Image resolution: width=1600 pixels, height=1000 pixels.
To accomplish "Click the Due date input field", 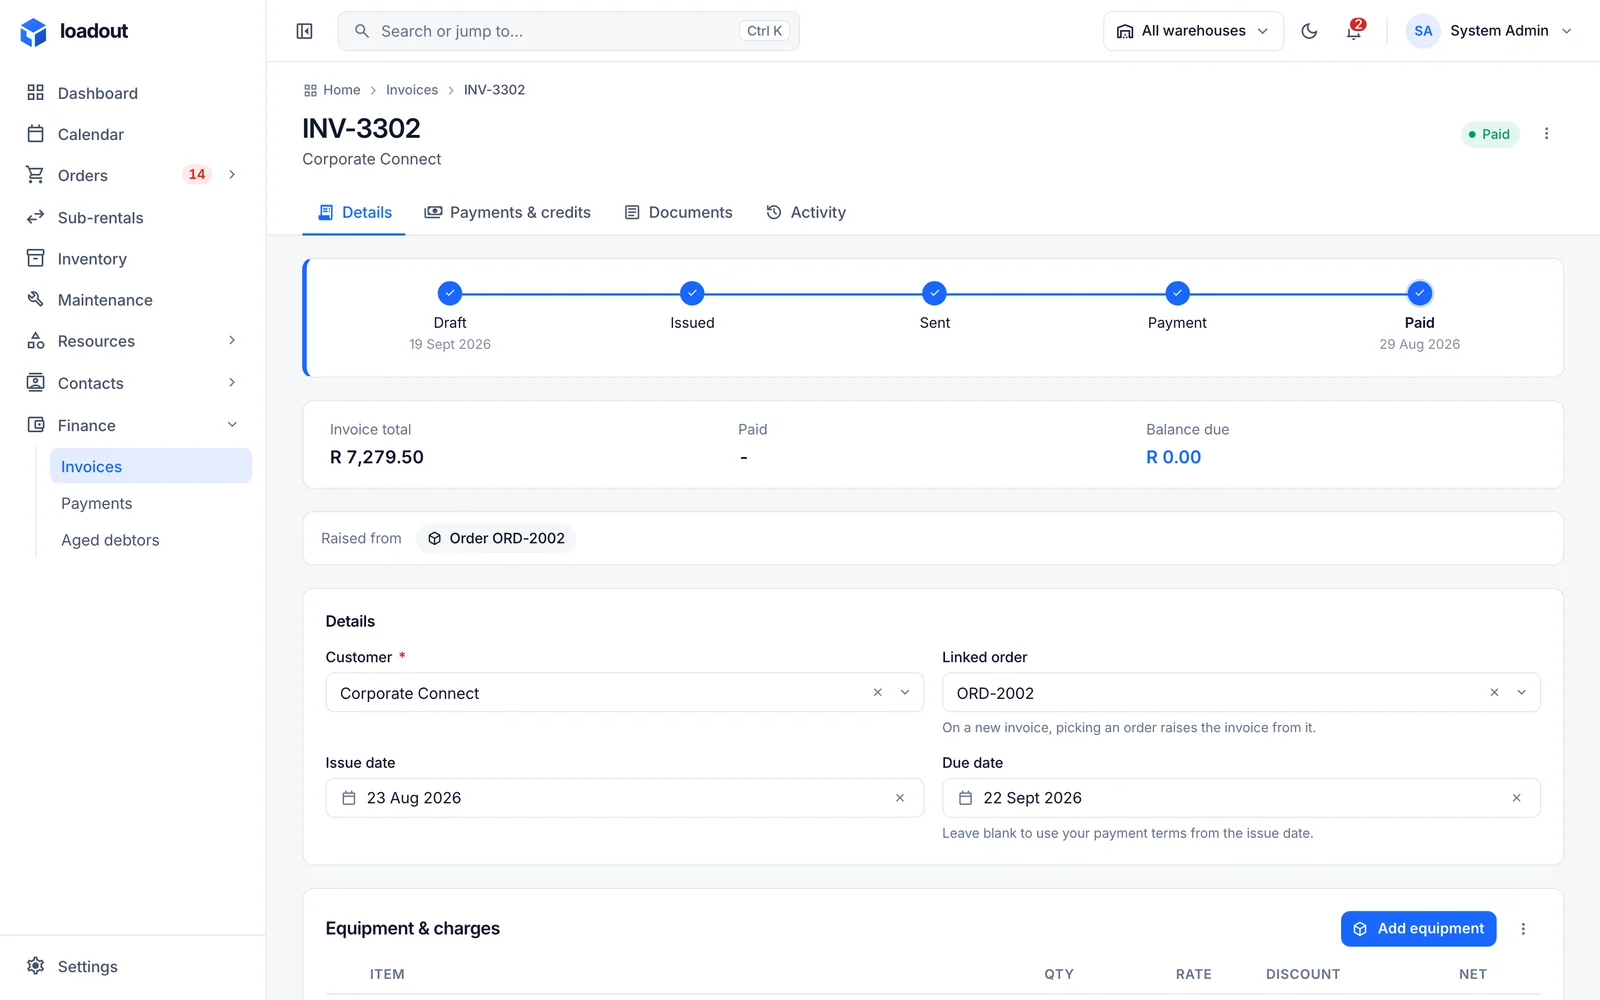I will [1241, 798].
